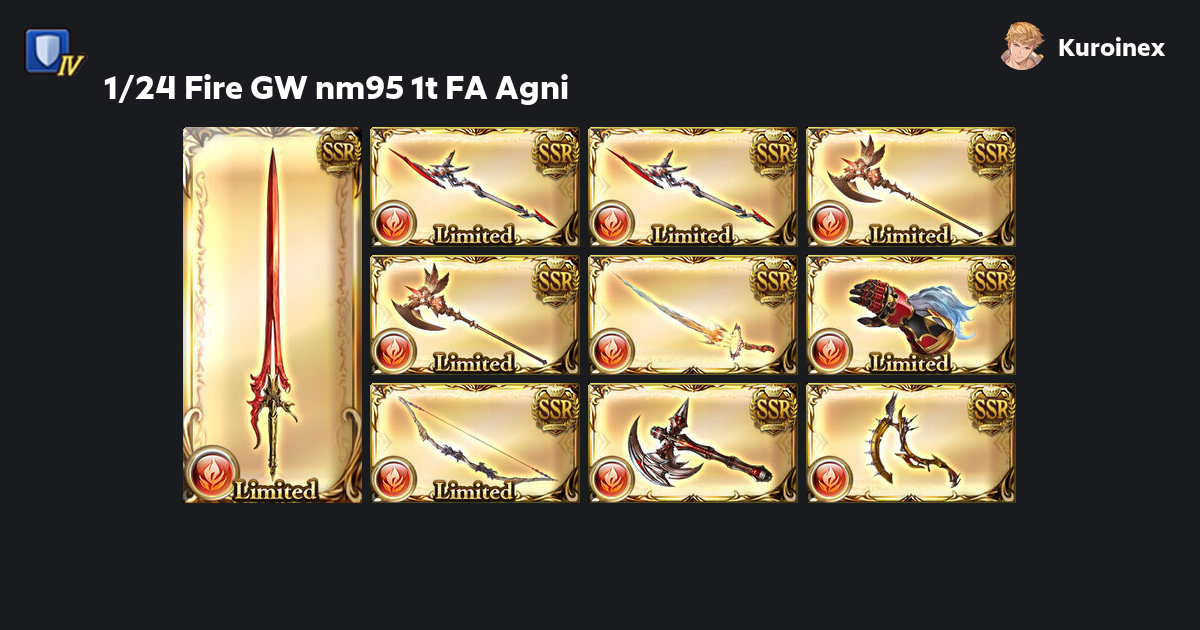
Task: Select the red sword main weapon
Action: pos(272,314)
